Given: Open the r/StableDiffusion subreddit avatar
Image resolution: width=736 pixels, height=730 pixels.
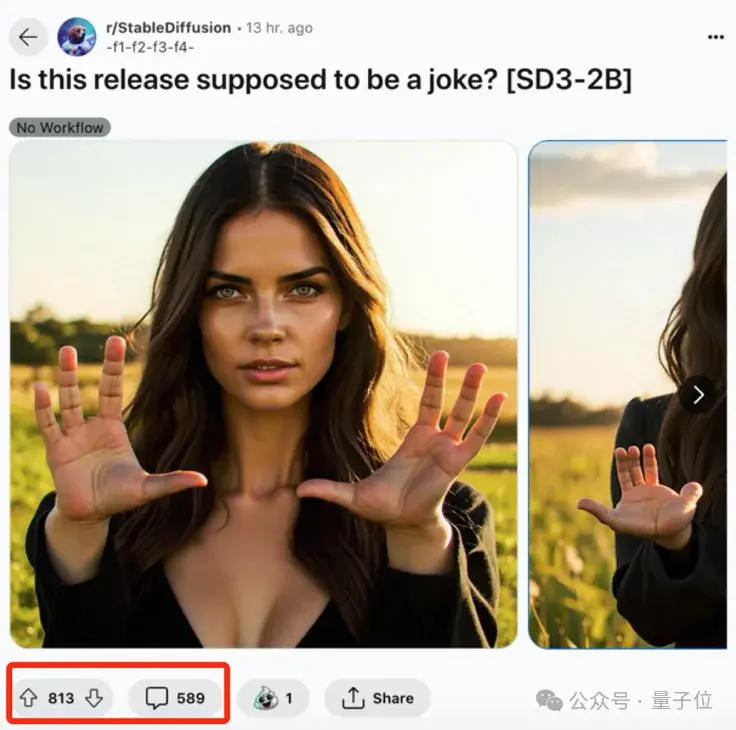Looking at the screenshot, I should pyautogui.click(x=77, y=37).
